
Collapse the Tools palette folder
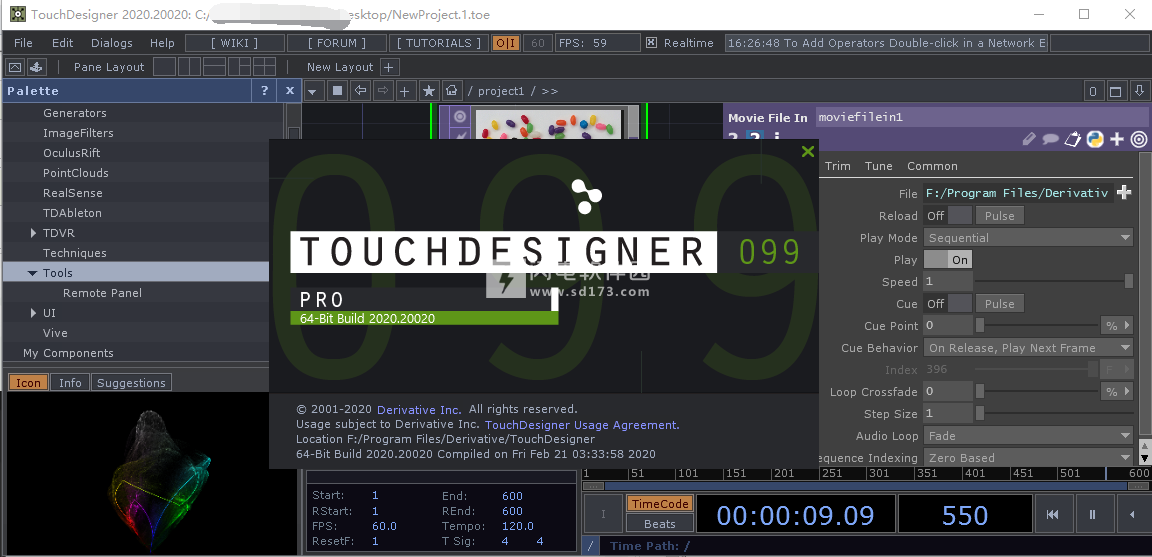pos(32,273)
